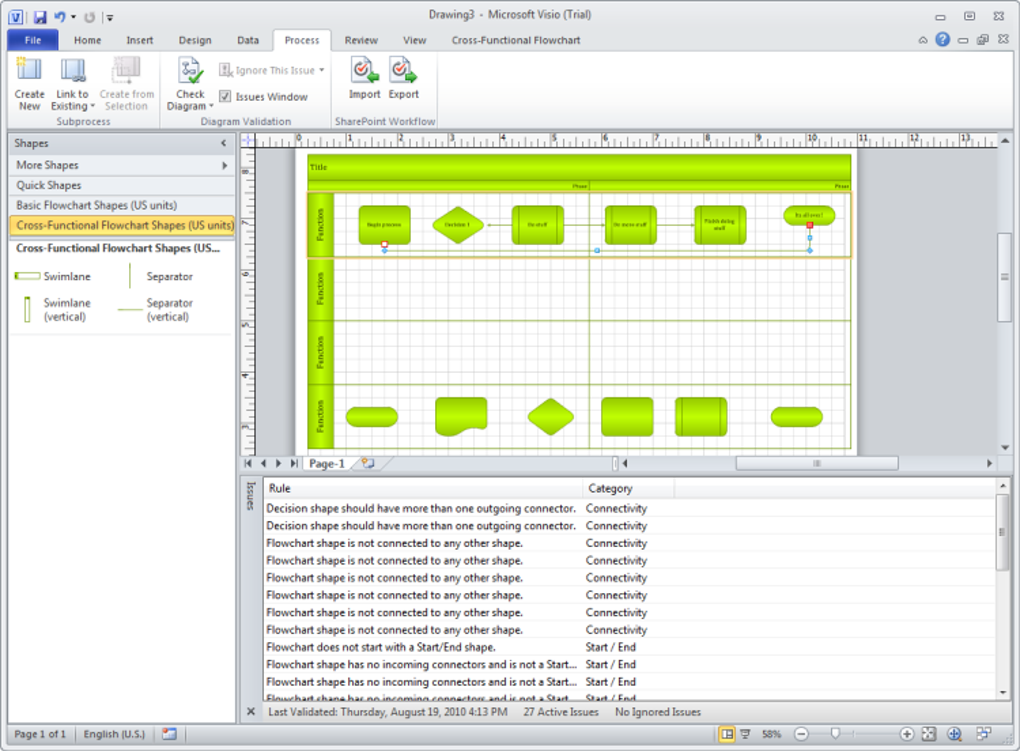
Task: Select Basic Flowchart Shapes stencil
Action: pyautogui.click(x=97, y=205)
